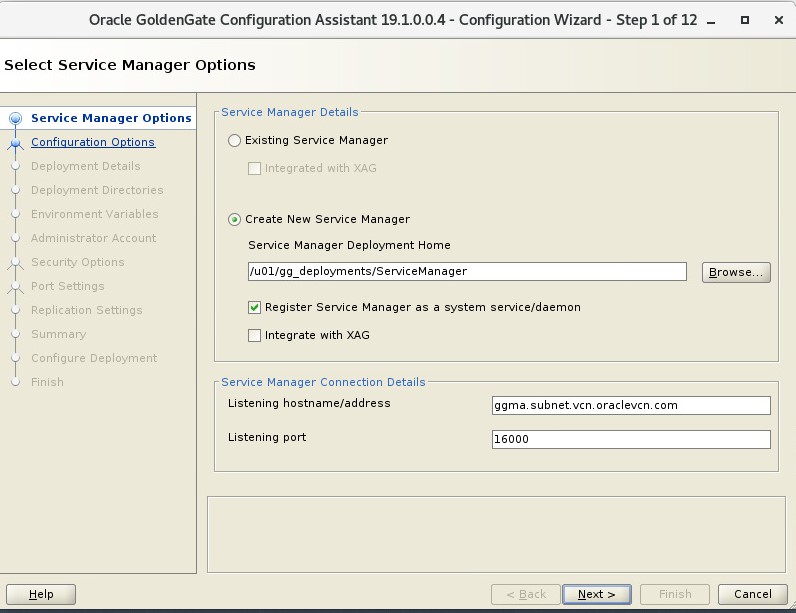
Task: Click the Listening hostname/address field
Action: tap(631, 405)
